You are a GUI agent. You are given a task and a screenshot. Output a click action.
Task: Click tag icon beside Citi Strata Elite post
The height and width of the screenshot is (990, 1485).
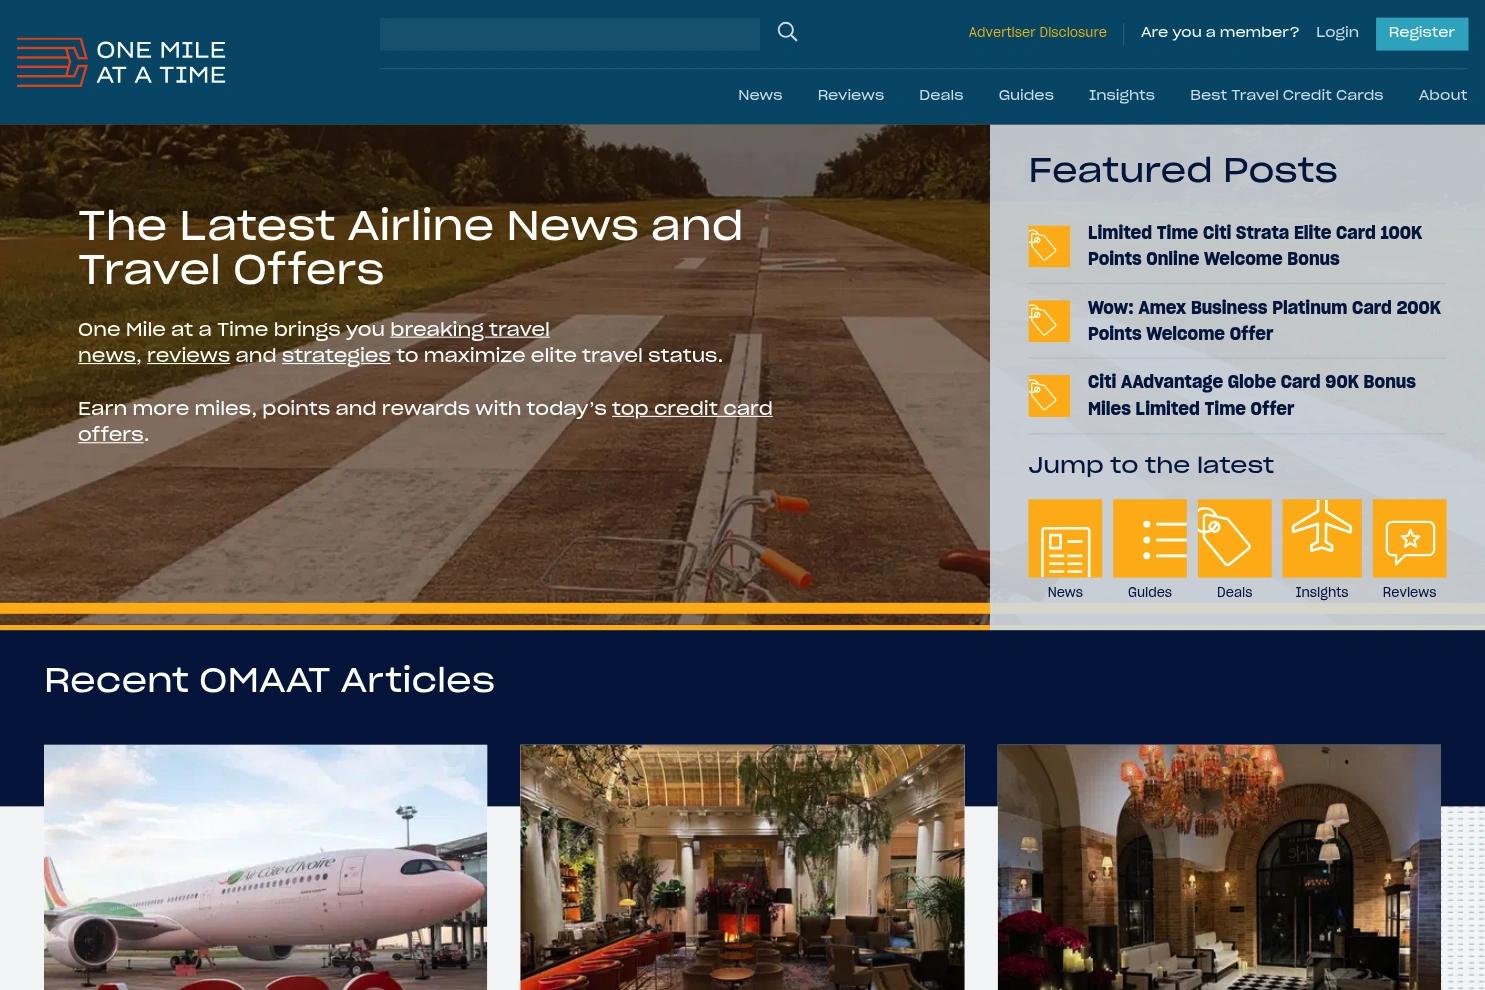click(1049, 246)
